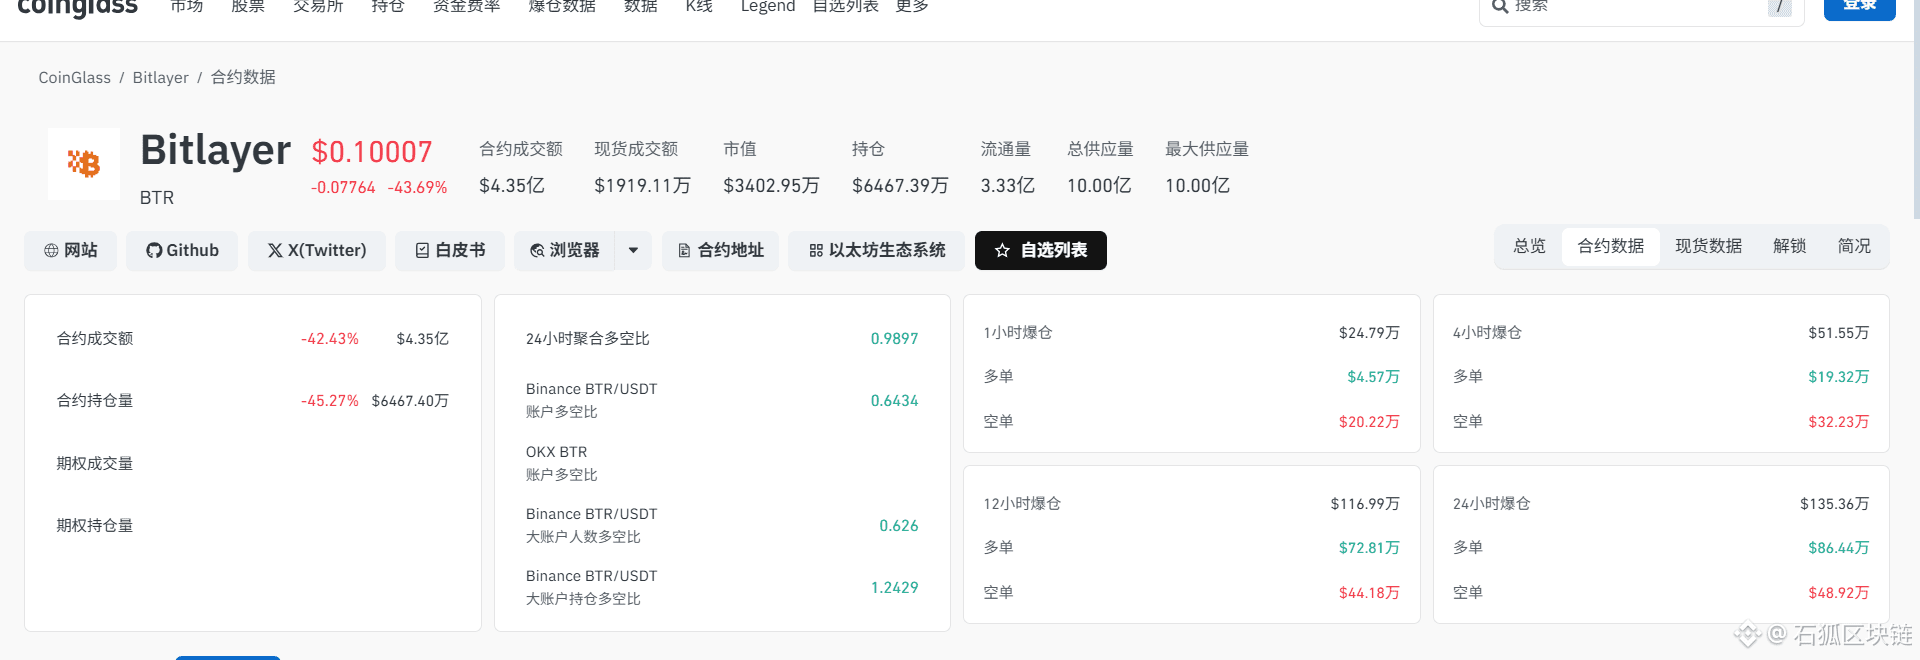Open the Github link button

point(182,251)
